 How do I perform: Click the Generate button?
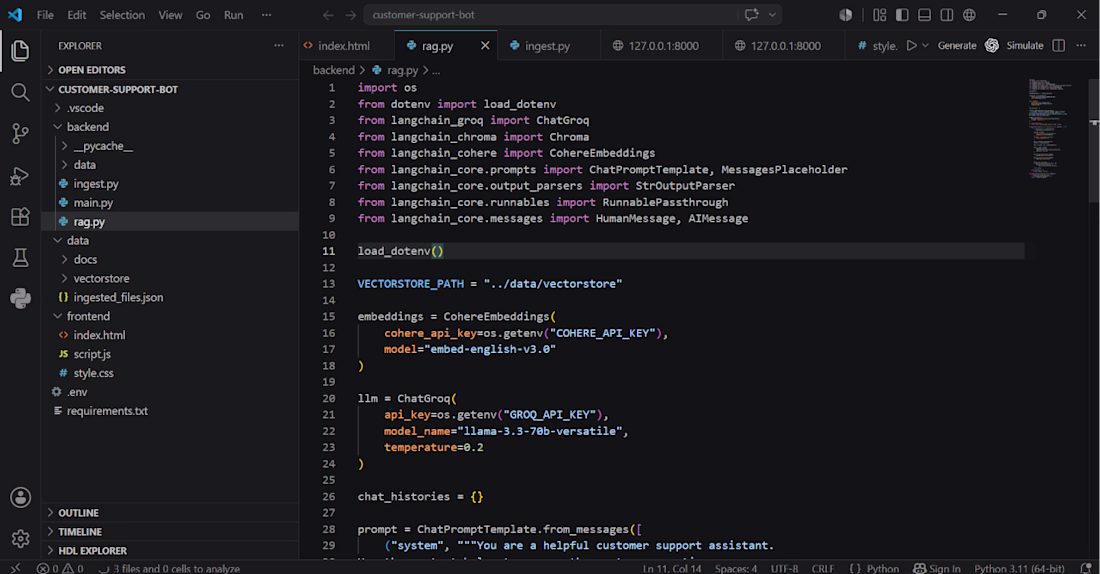957,46
